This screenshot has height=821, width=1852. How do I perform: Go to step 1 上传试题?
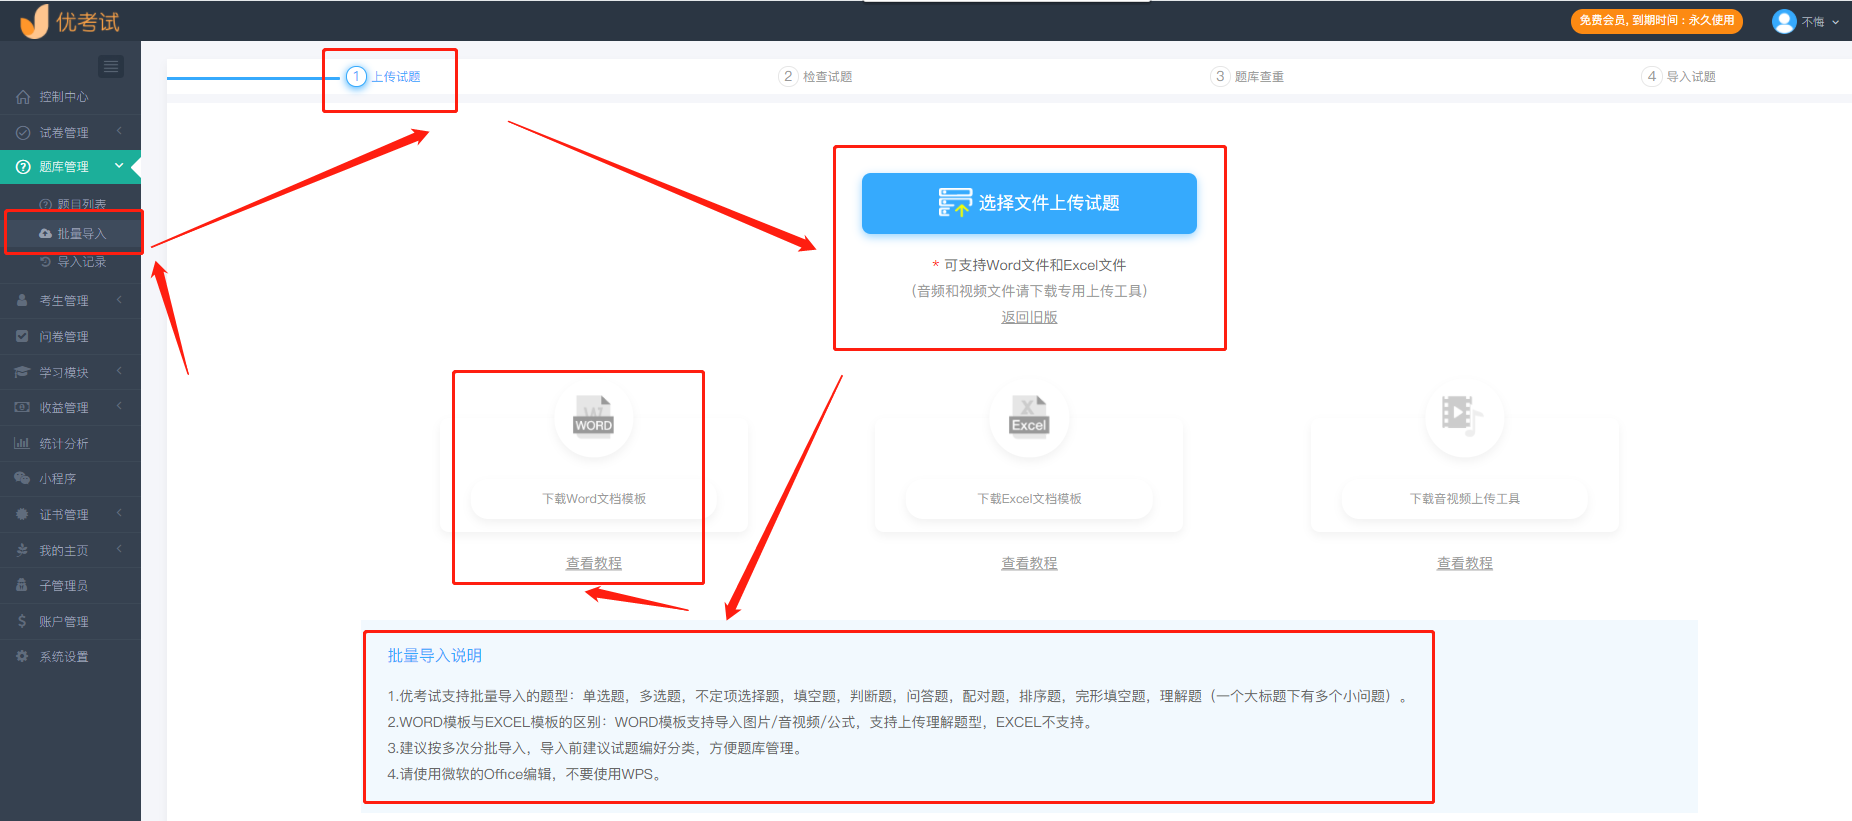point(383,77)
